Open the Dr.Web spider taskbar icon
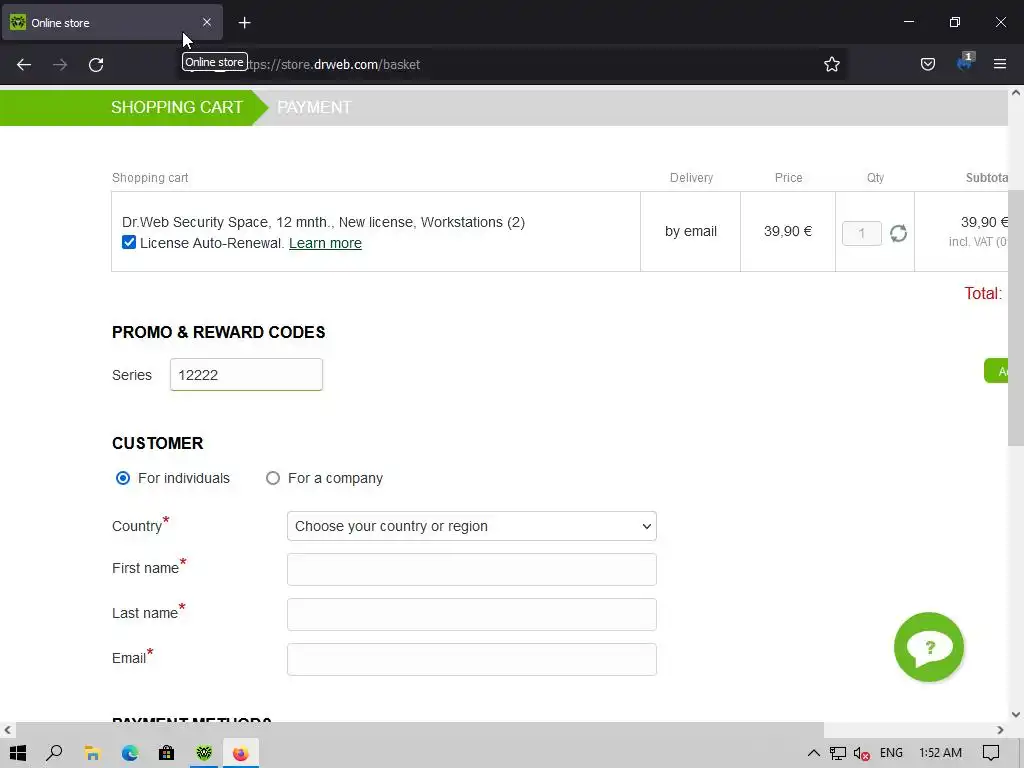Screen dimensions: 1024x768 coord(204,753)
